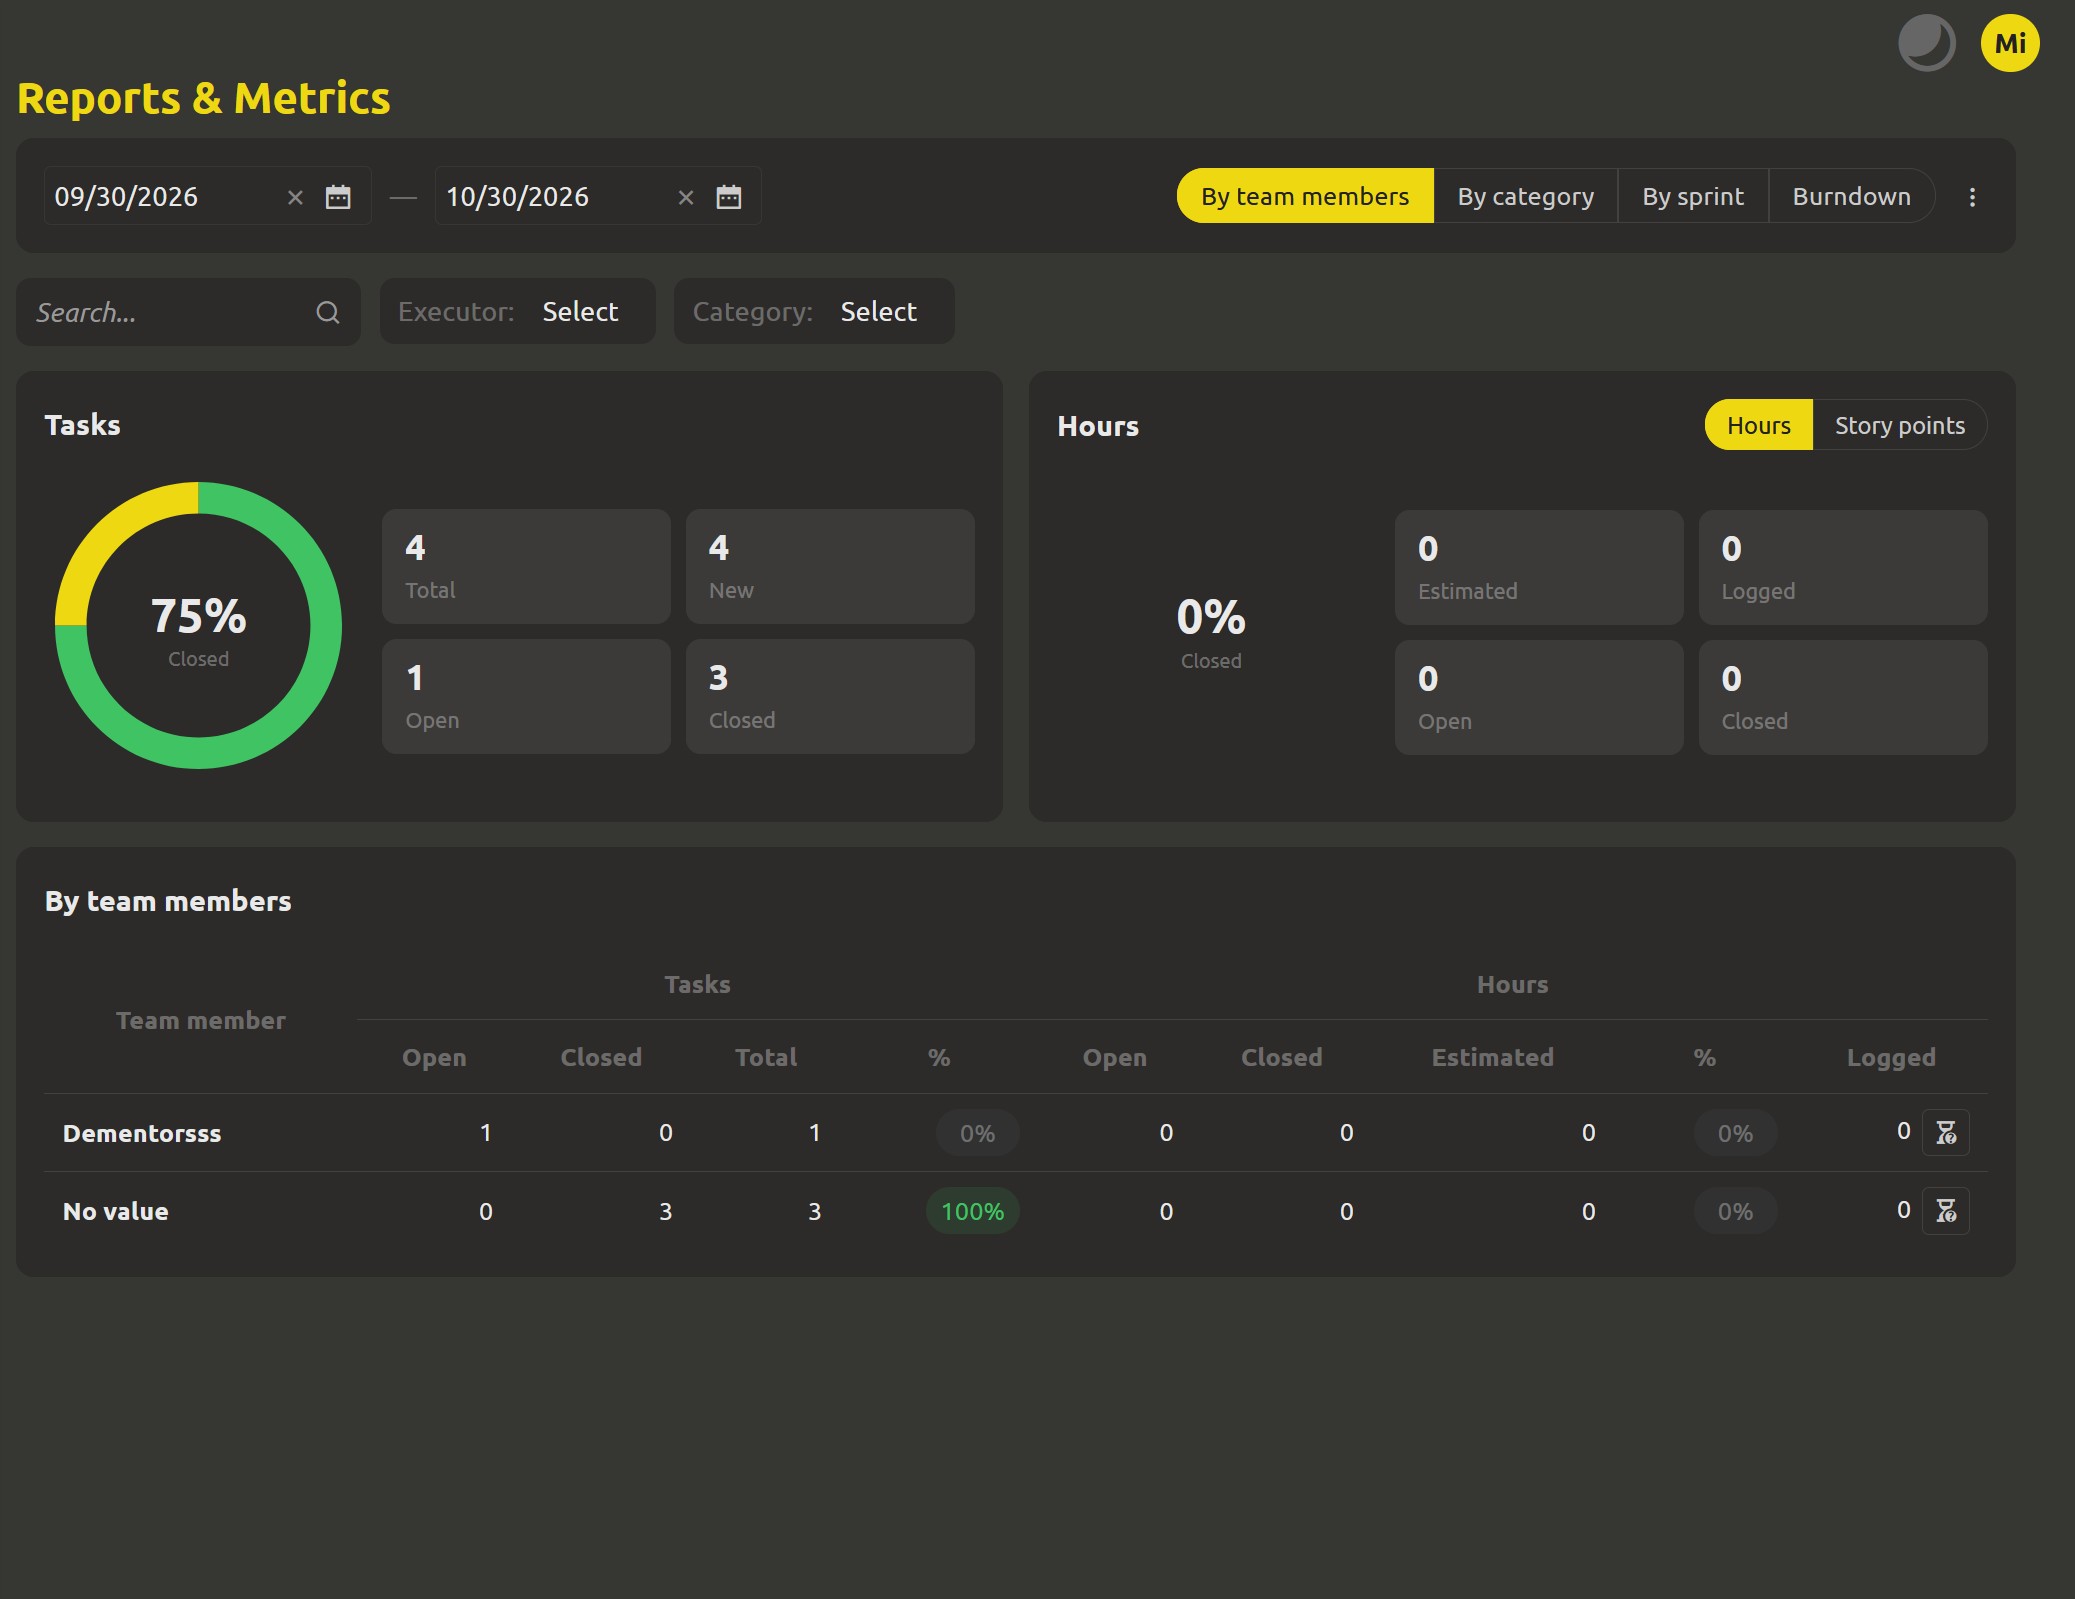Open the three-dot more options menu
This screenshot has height=1599, width=2075.
coord(1972,197)
